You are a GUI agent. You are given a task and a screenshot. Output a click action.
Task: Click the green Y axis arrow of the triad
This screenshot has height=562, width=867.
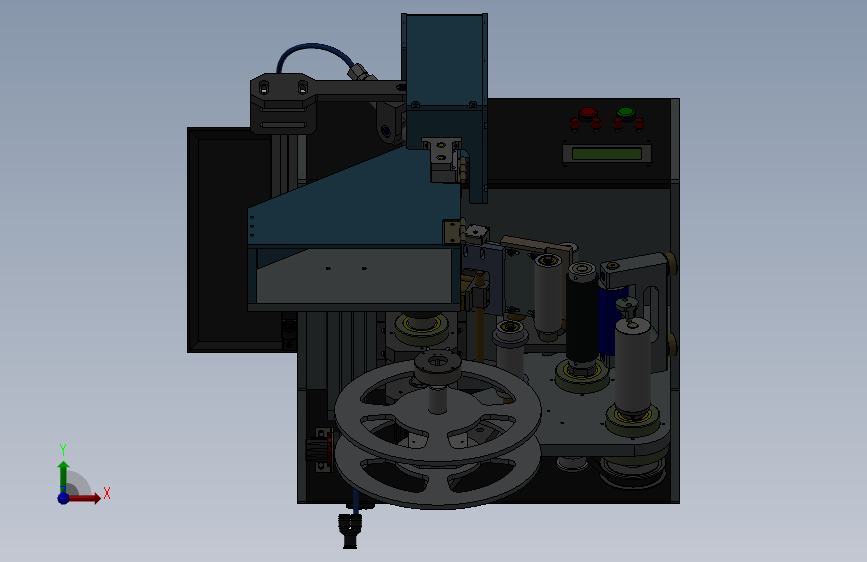click(64, 477)
